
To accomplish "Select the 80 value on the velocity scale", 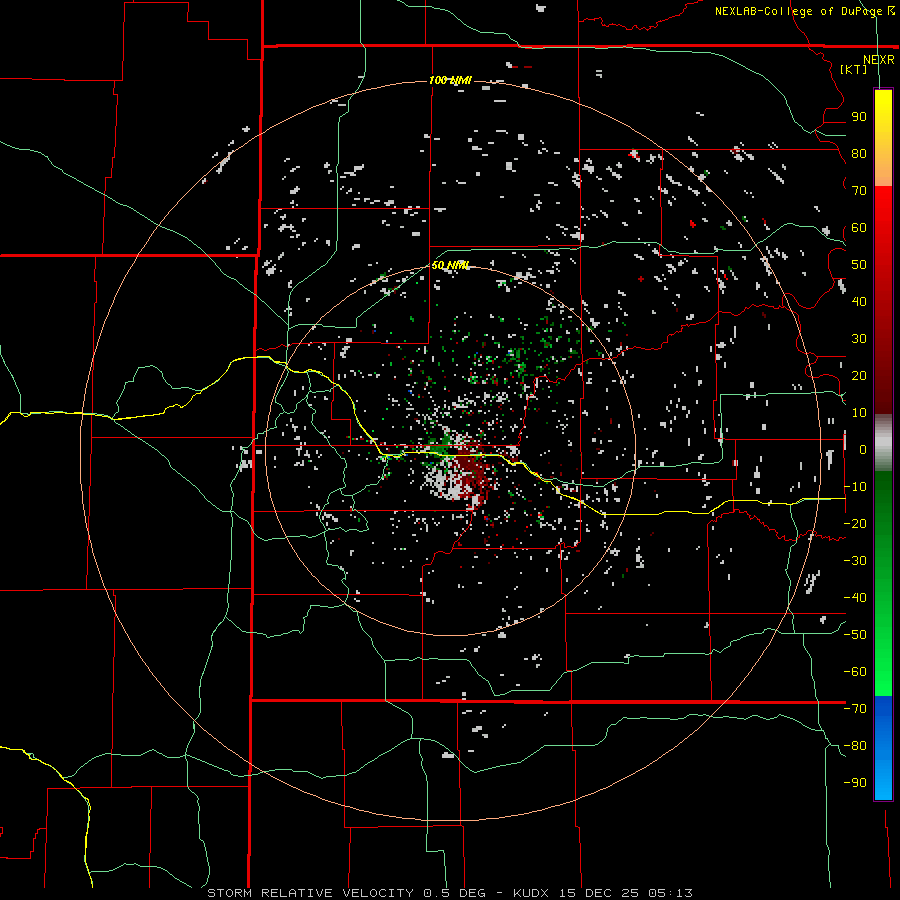I will click(859, 154).
